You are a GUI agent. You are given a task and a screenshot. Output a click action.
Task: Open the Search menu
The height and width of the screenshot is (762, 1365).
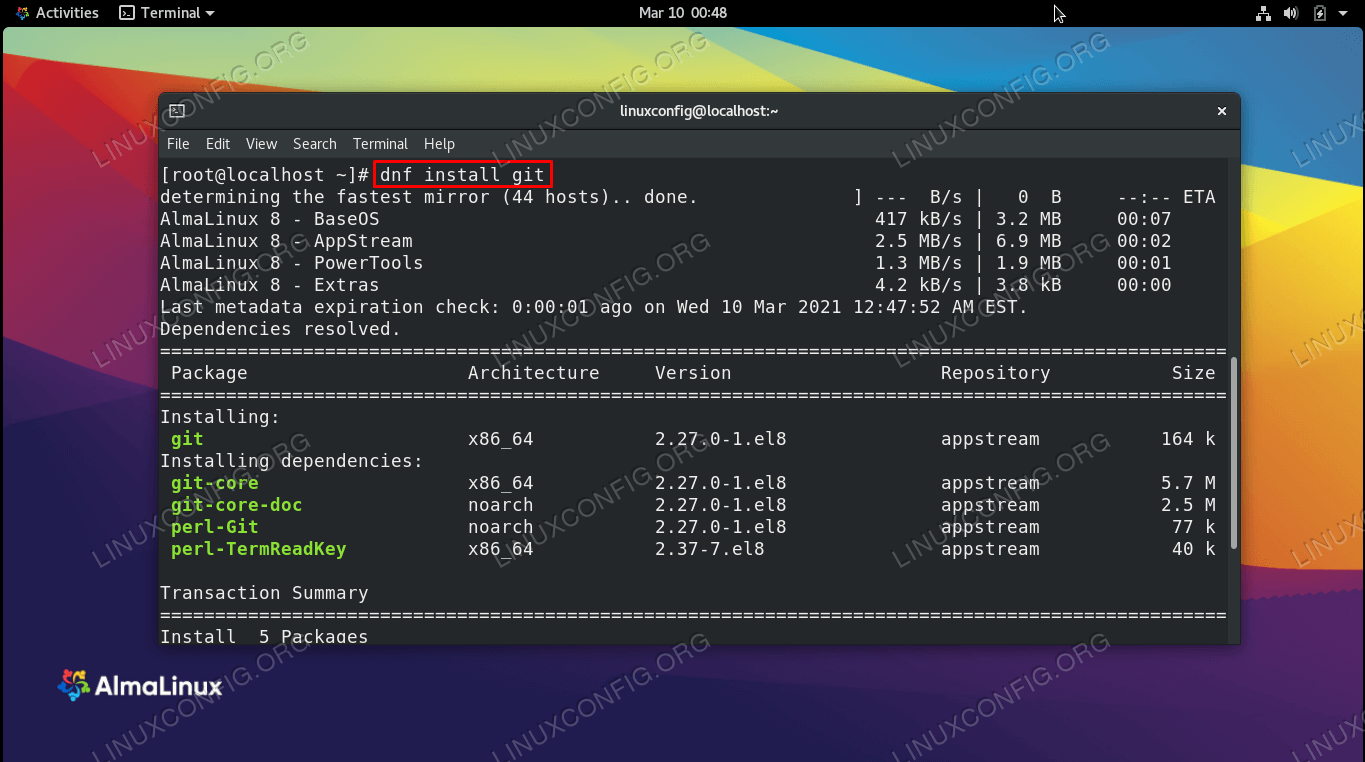(x=315, y=144)
